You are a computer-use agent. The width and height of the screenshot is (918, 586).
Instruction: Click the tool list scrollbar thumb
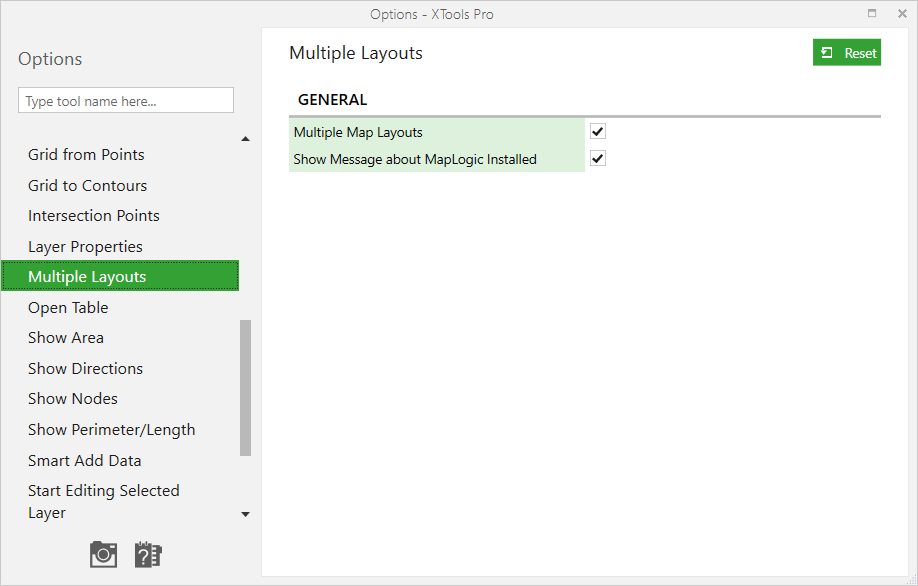[x=246, y=388]
